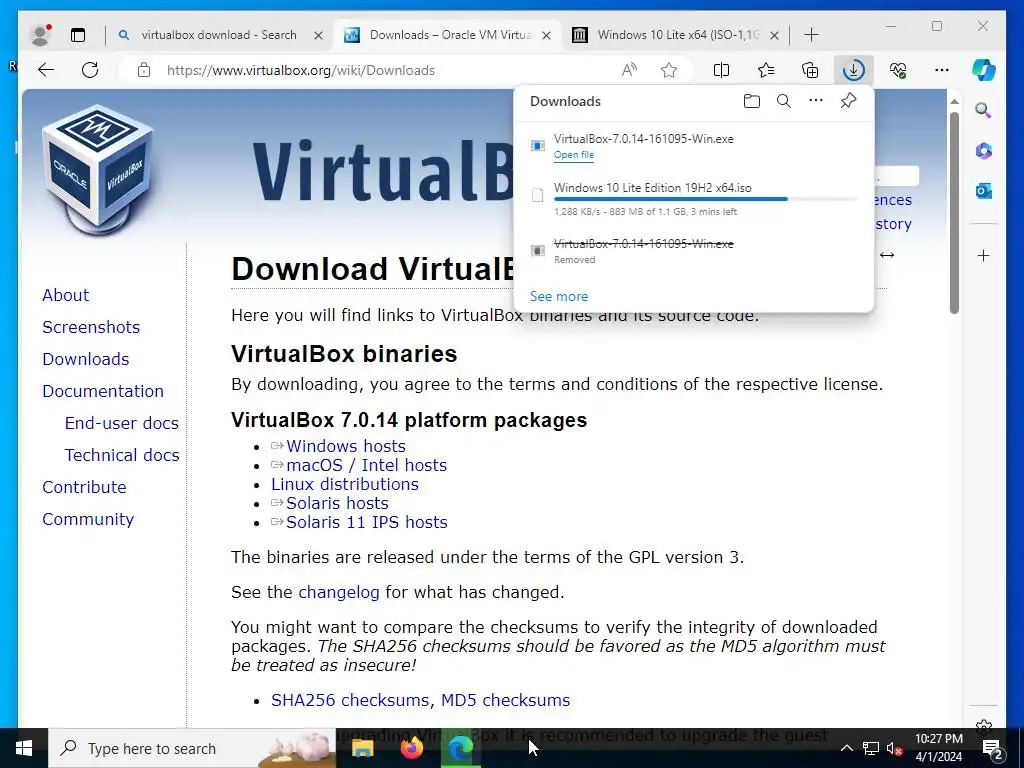Viewport: 1024px width, 768px height.
Task: Open End-user docs link
Action: (121, 423)
